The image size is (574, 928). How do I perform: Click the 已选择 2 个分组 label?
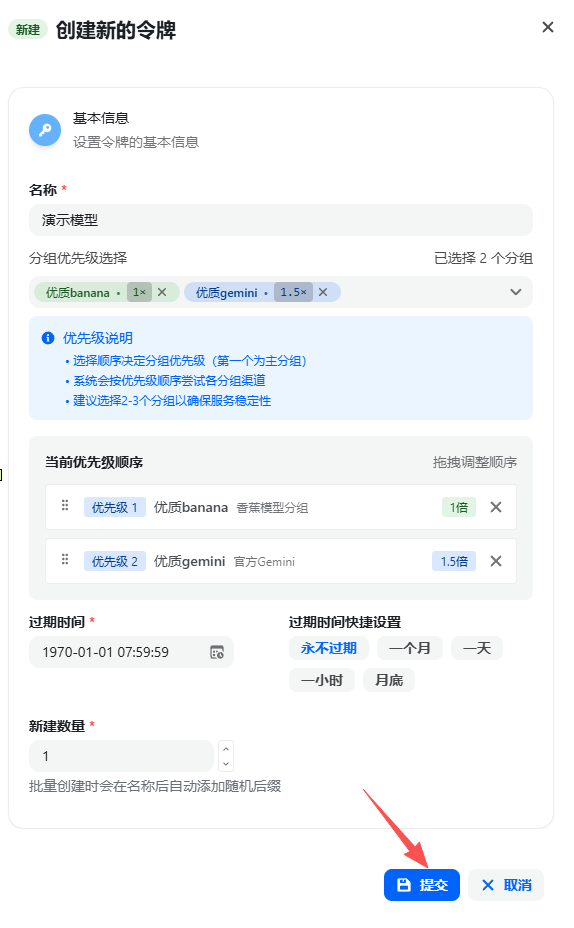point(483,258)
